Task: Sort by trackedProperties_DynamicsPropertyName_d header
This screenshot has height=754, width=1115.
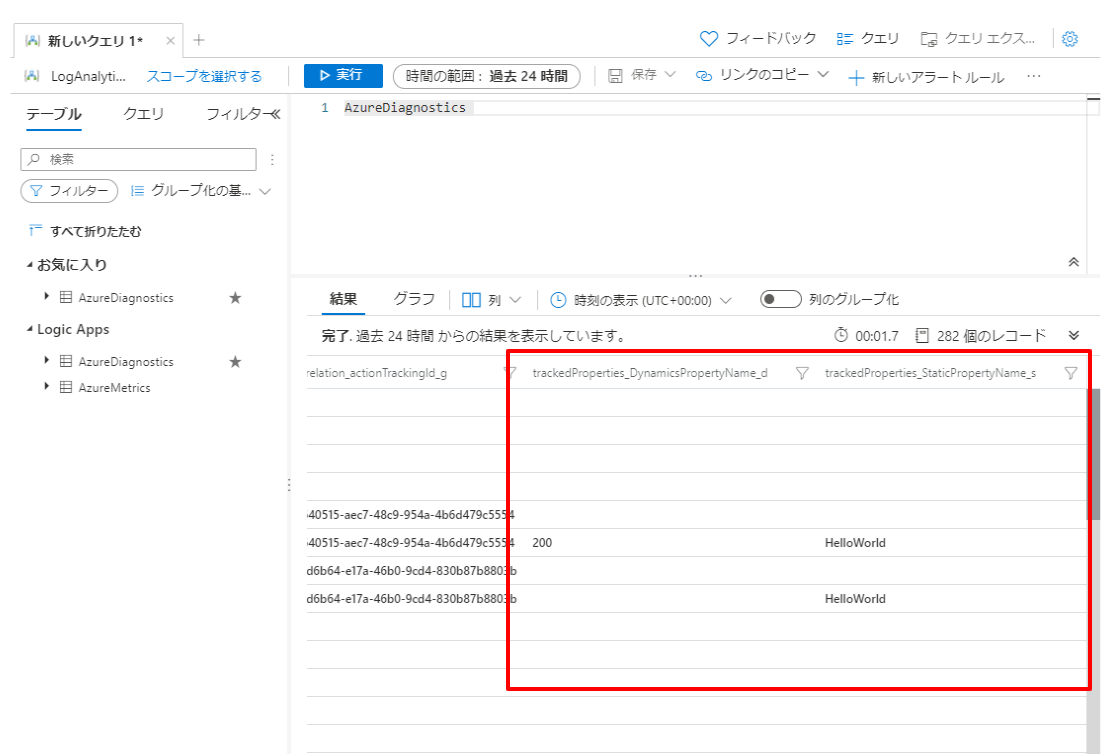Action: coord(650,373)
